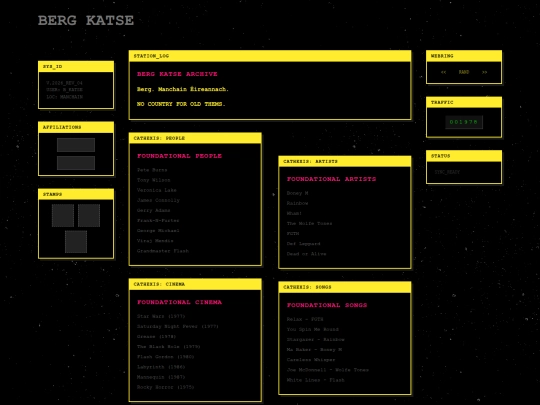
Task: Select "James Connolly" in people list
Action: pyautogui.click(x=158, y=200)
